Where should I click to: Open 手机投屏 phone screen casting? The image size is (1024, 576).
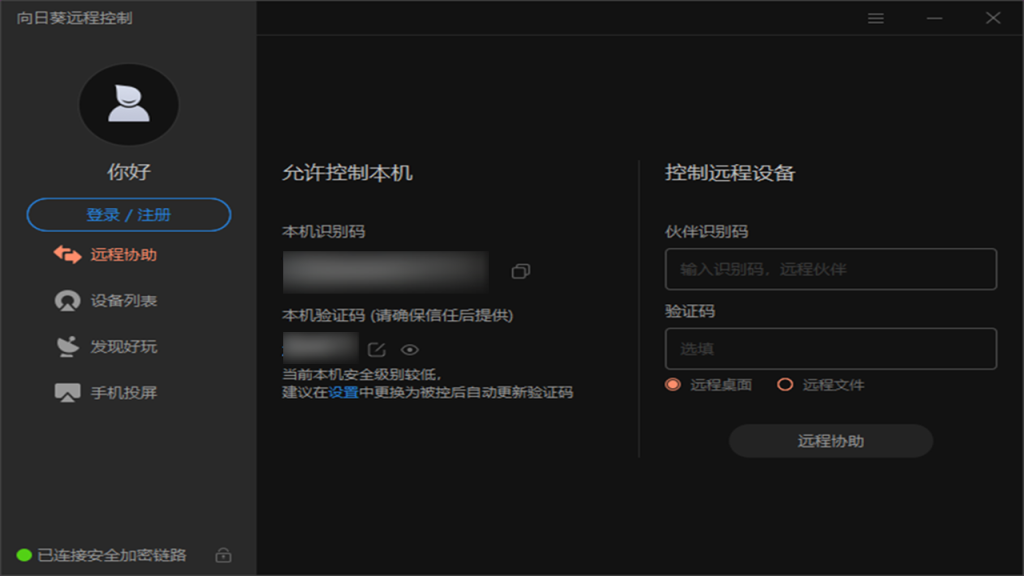[105, 392]
